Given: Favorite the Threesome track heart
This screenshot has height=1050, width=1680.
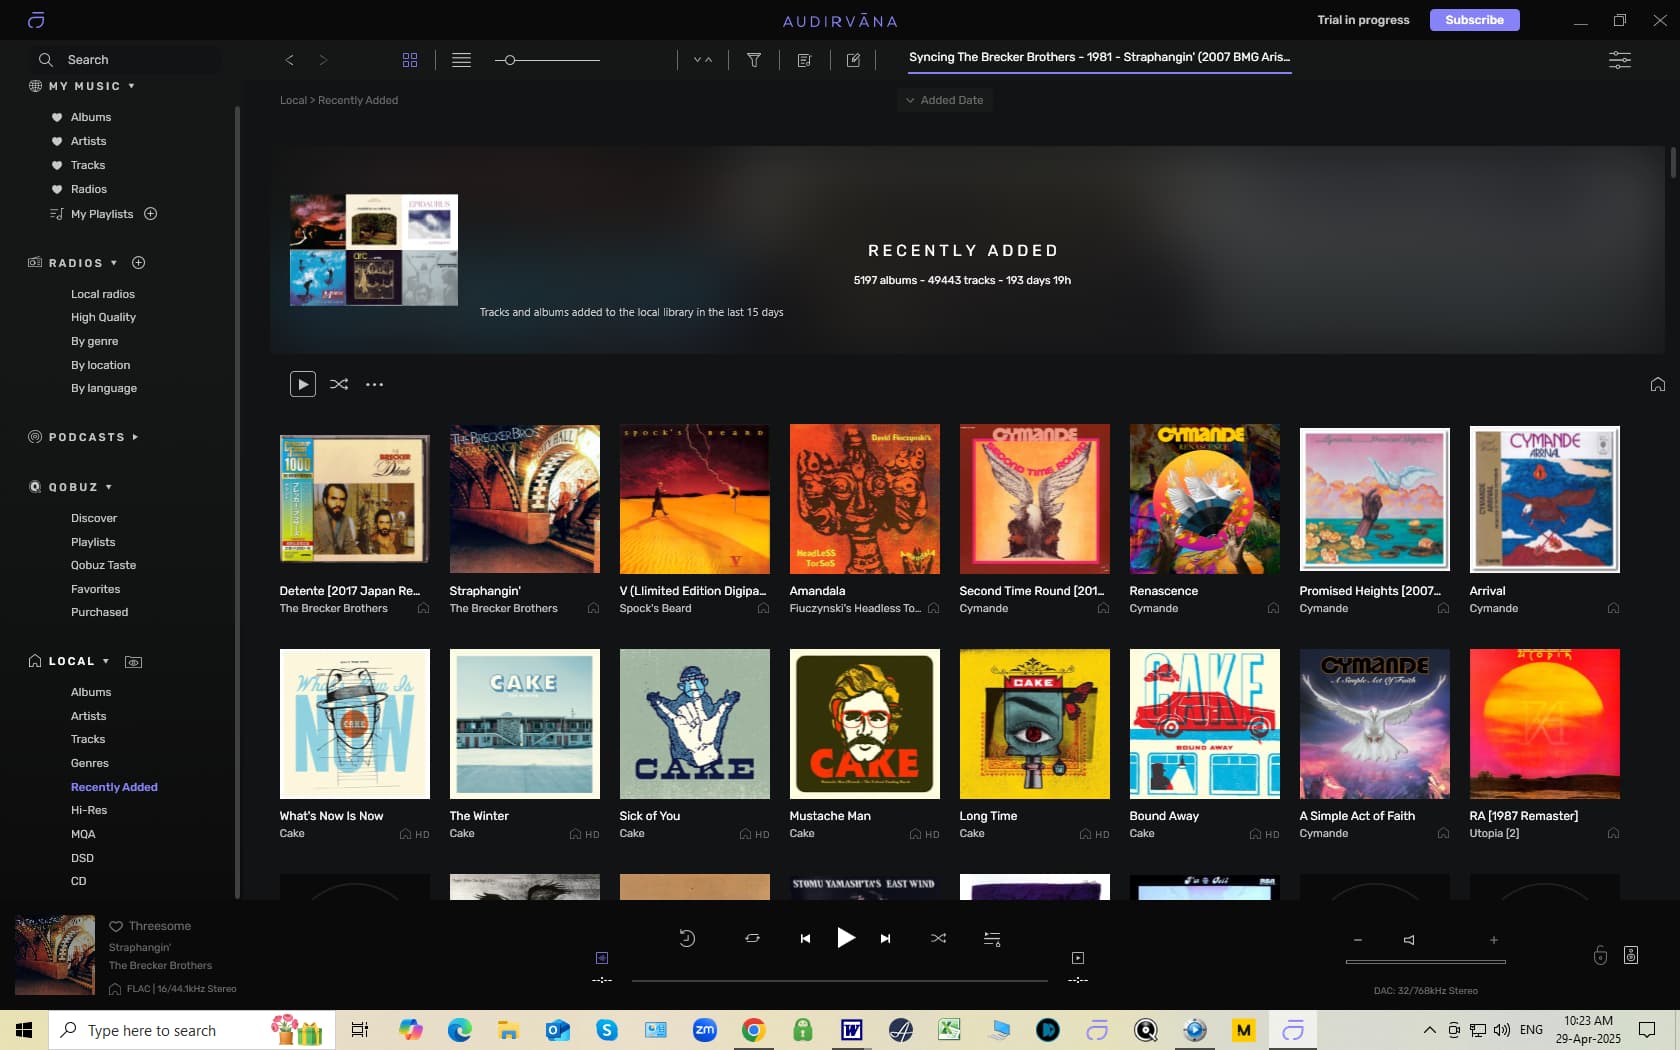Looking at the screenshot, I should pos(116,926).
